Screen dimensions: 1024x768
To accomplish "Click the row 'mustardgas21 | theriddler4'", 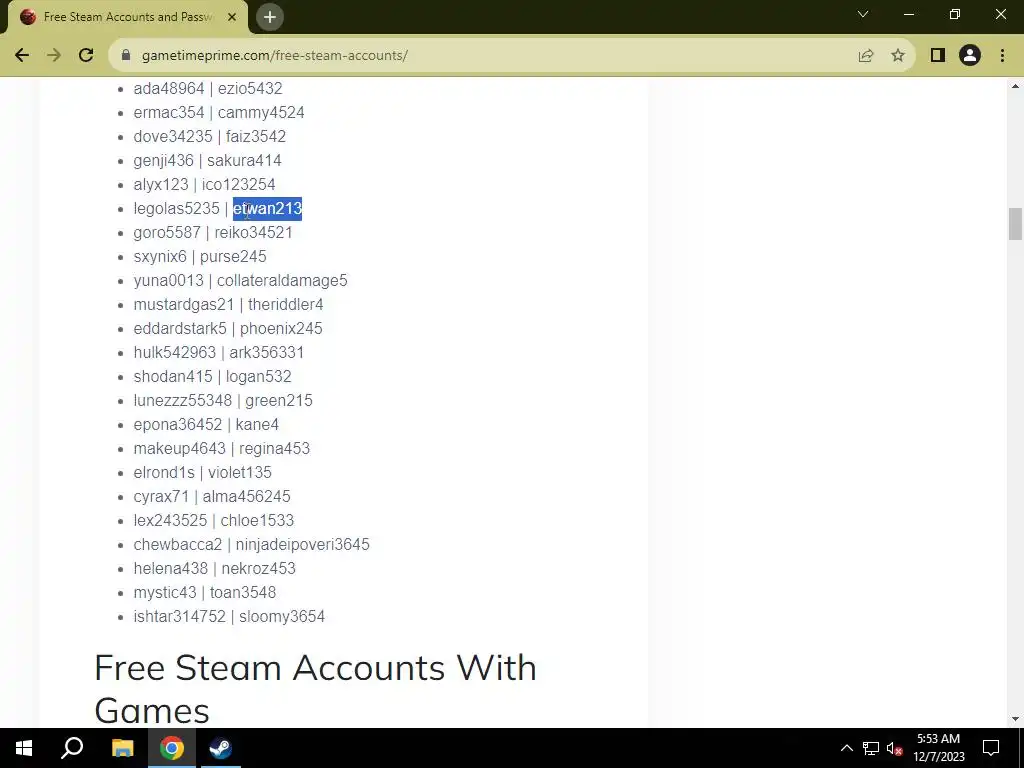I will pos(229,304).
